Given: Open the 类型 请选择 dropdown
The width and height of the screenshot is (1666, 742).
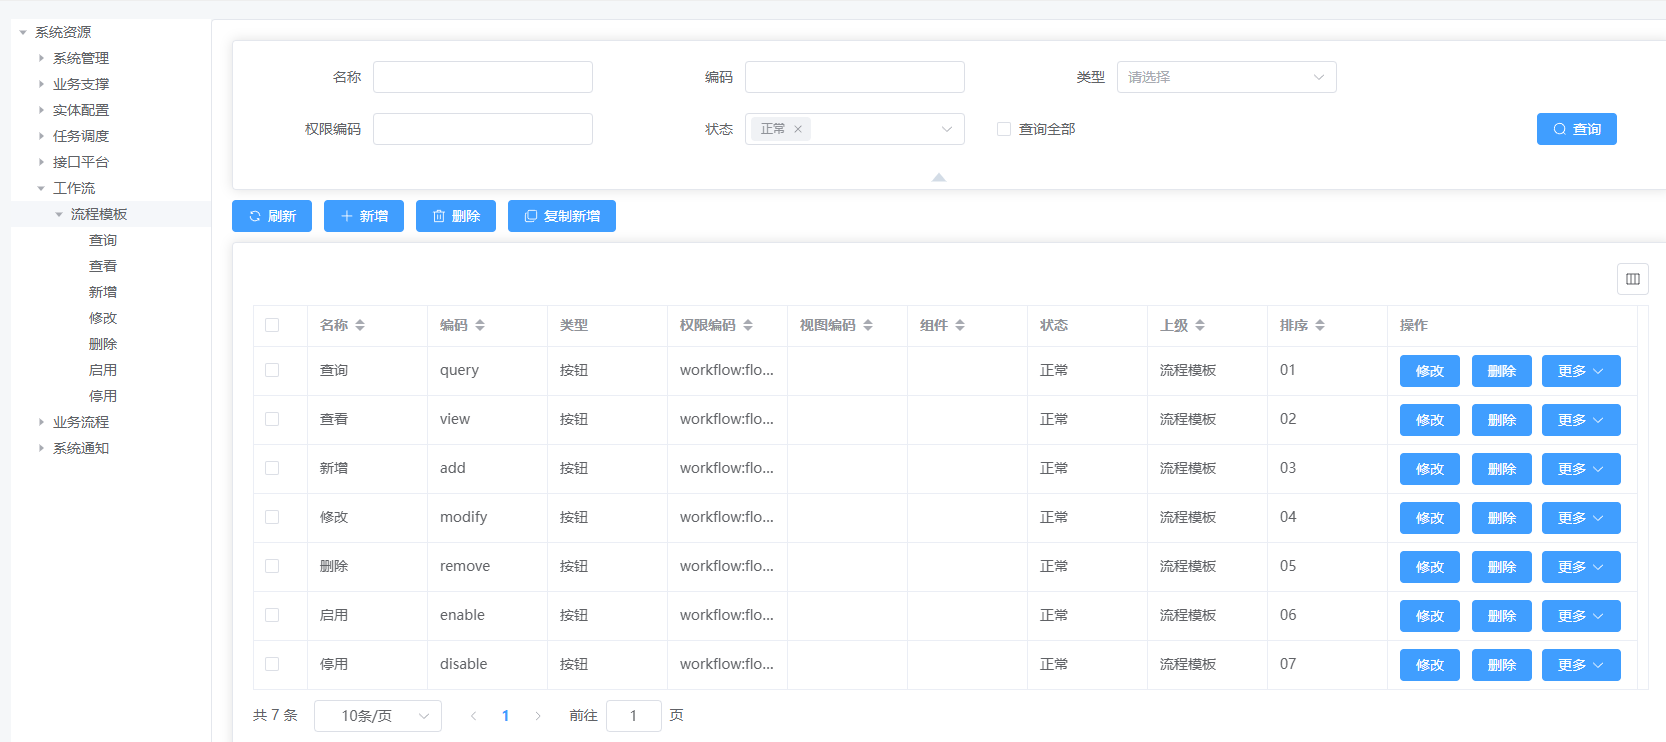Looking at the screenshot, I should tap(1227, 77).
